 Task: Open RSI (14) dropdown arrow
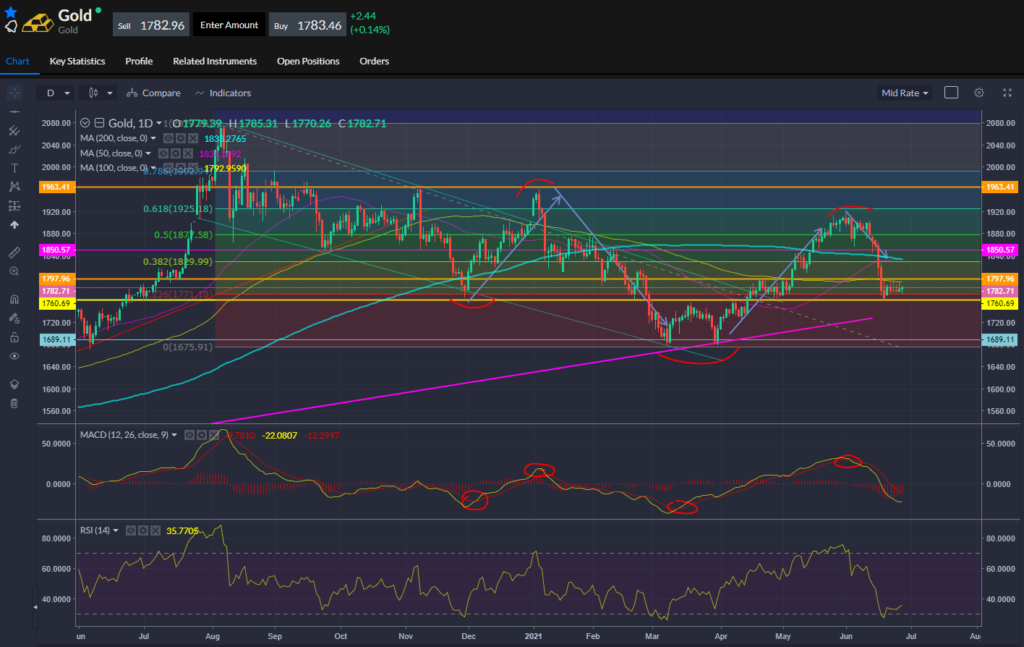tap(116, 531)
